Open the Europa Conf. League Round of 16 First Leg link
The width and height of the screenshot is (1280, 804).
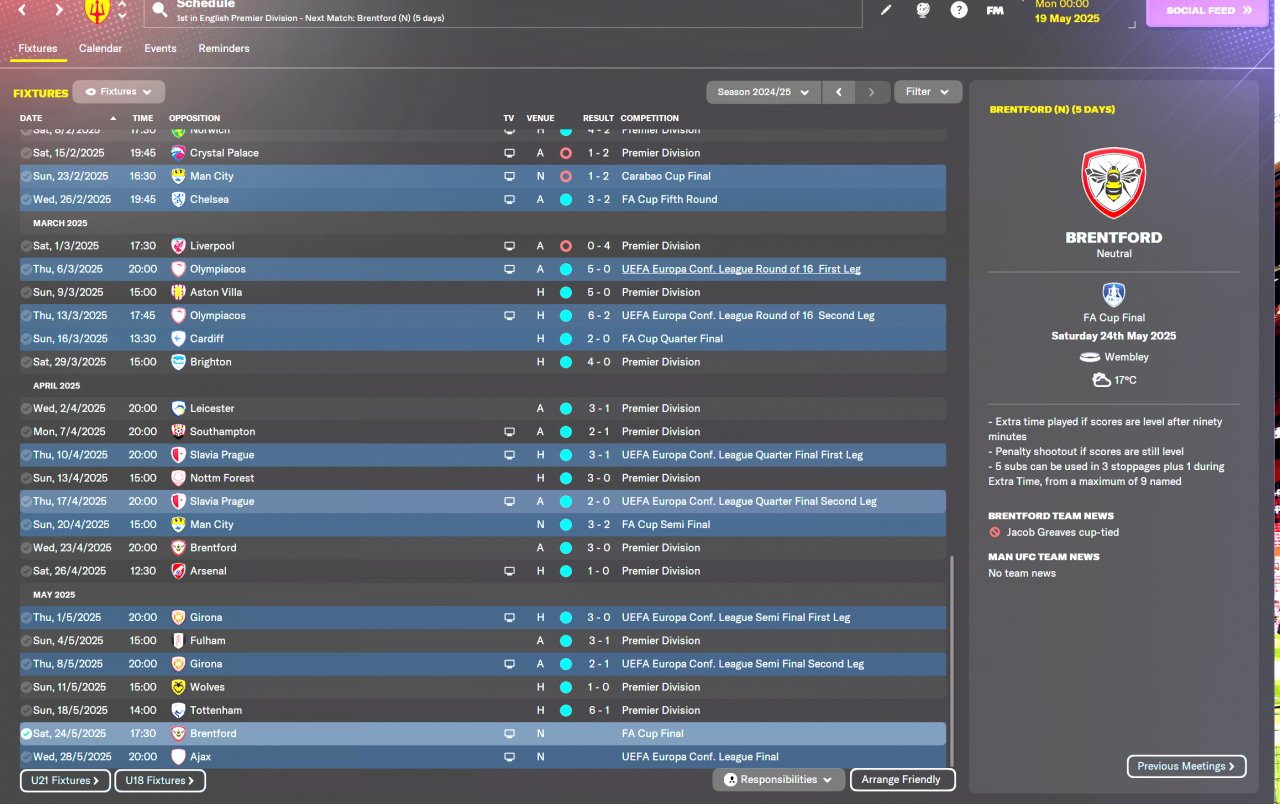(x=741, y=269)
